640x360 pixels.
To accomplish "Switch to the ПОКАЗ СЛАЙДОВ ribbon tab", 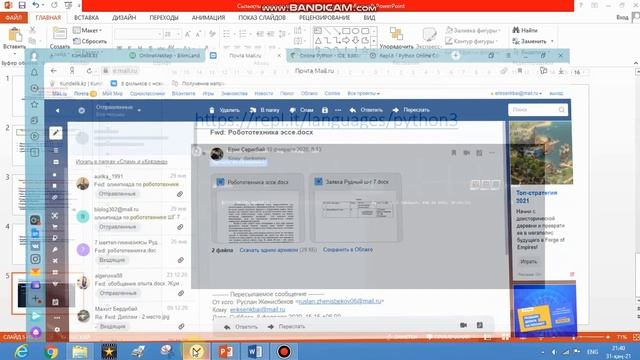I will pyautogui.click(x=262, y=18).
